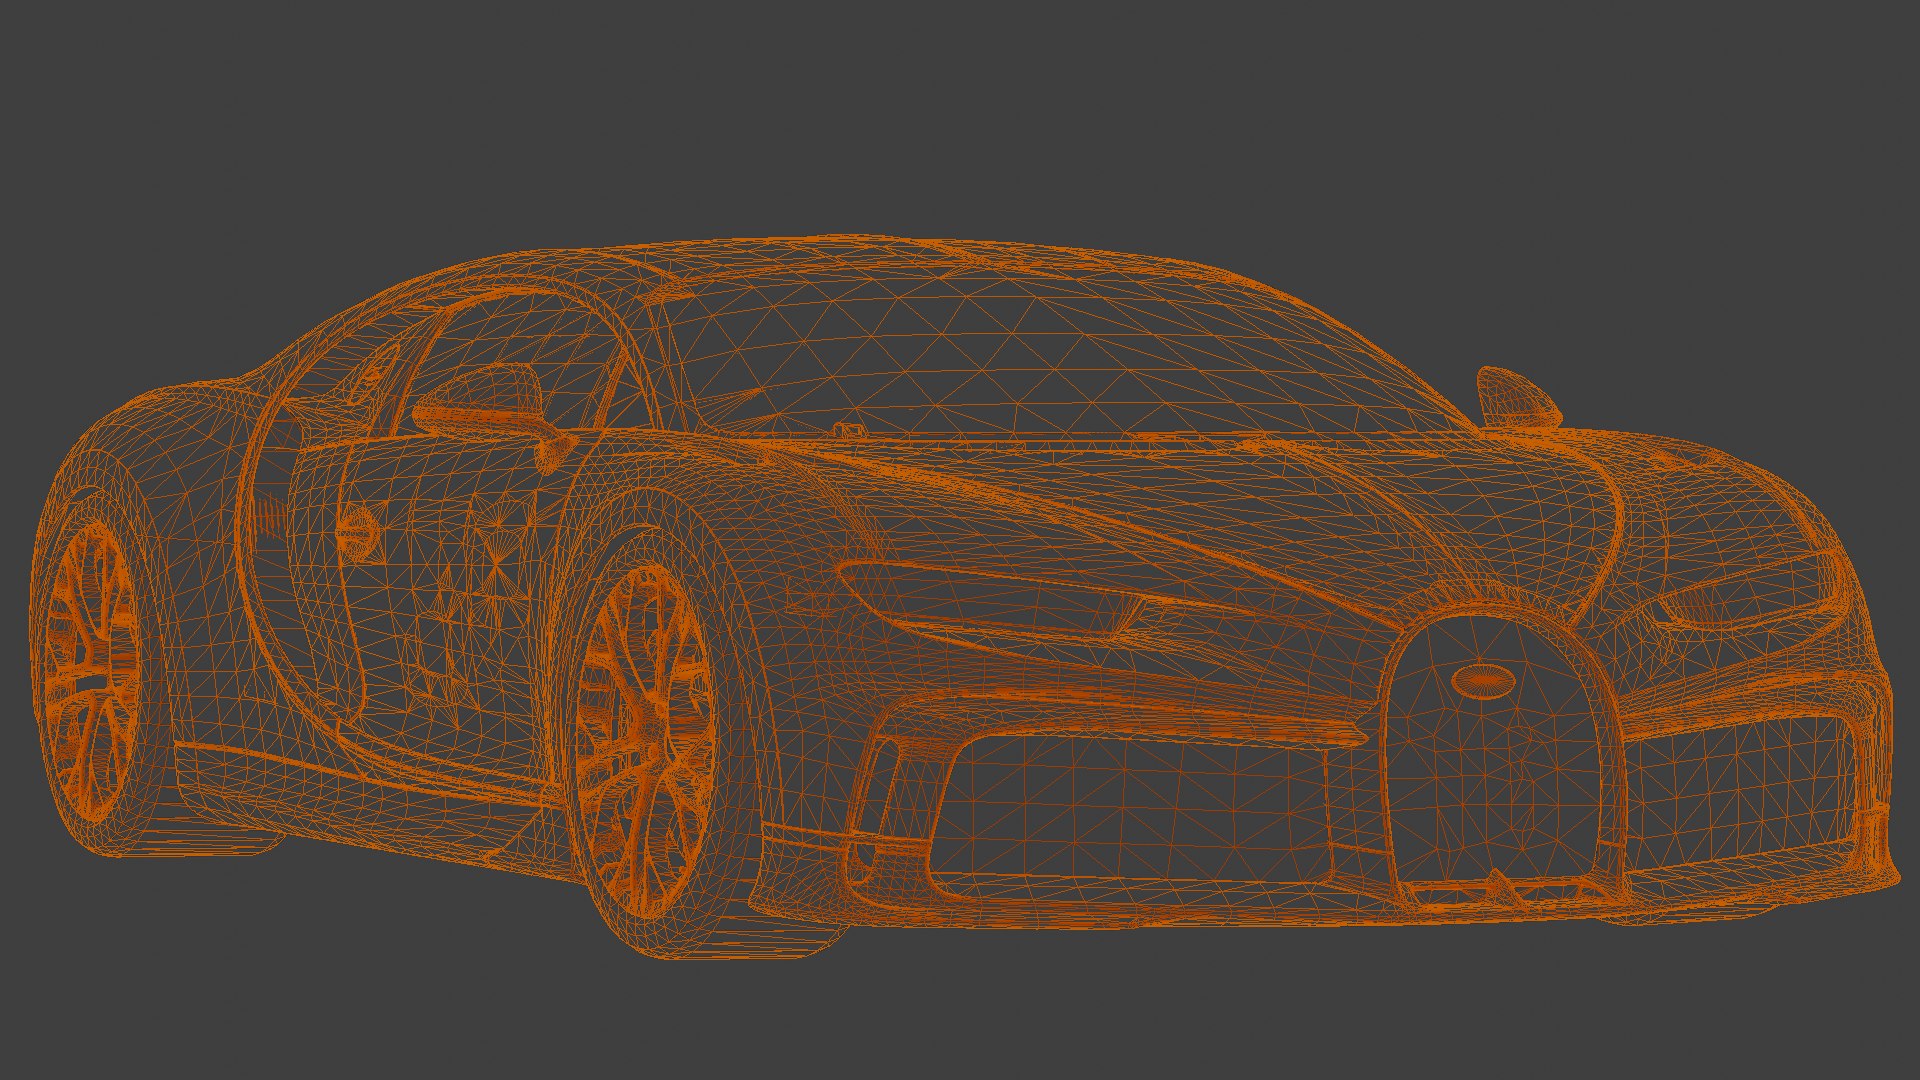
Task: Select the side mirror next to the door window
Action: [490, 413]
